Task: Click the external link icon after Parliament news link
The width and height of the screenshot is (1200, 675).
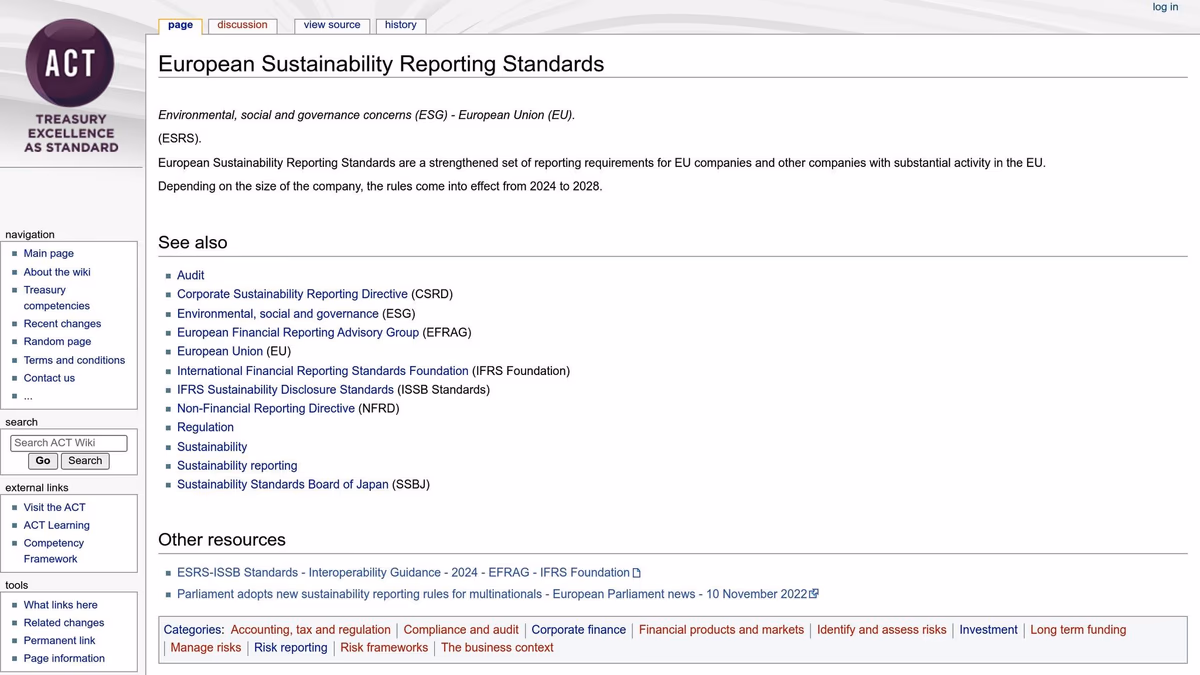Action: click(x=812, y=593)
